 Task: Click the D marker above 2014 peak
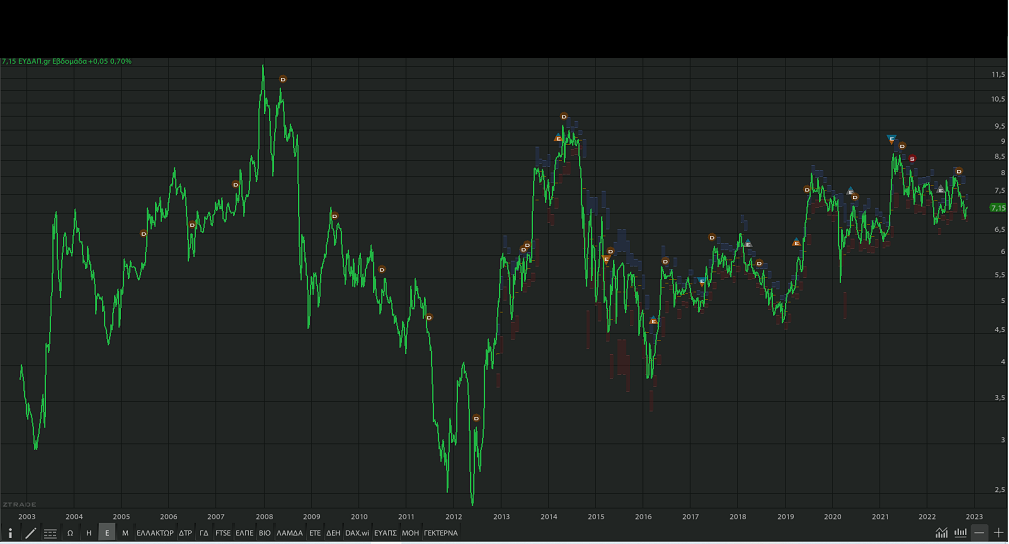click(564, 117)
